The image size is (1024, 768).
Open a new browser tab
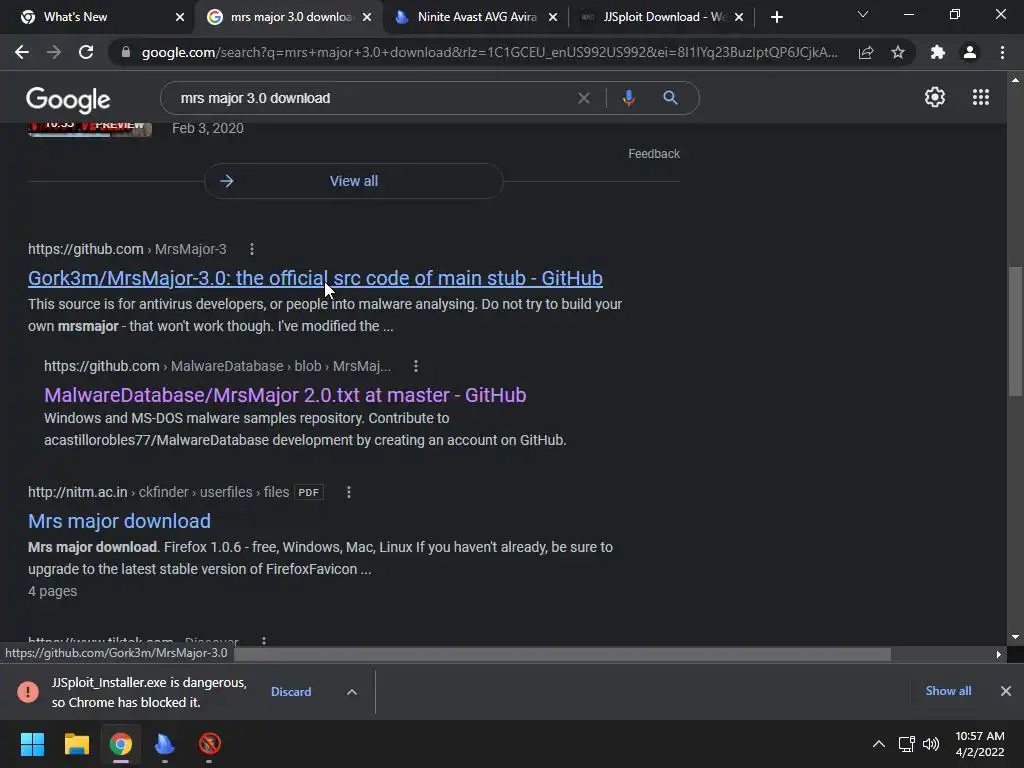[776, 17]
